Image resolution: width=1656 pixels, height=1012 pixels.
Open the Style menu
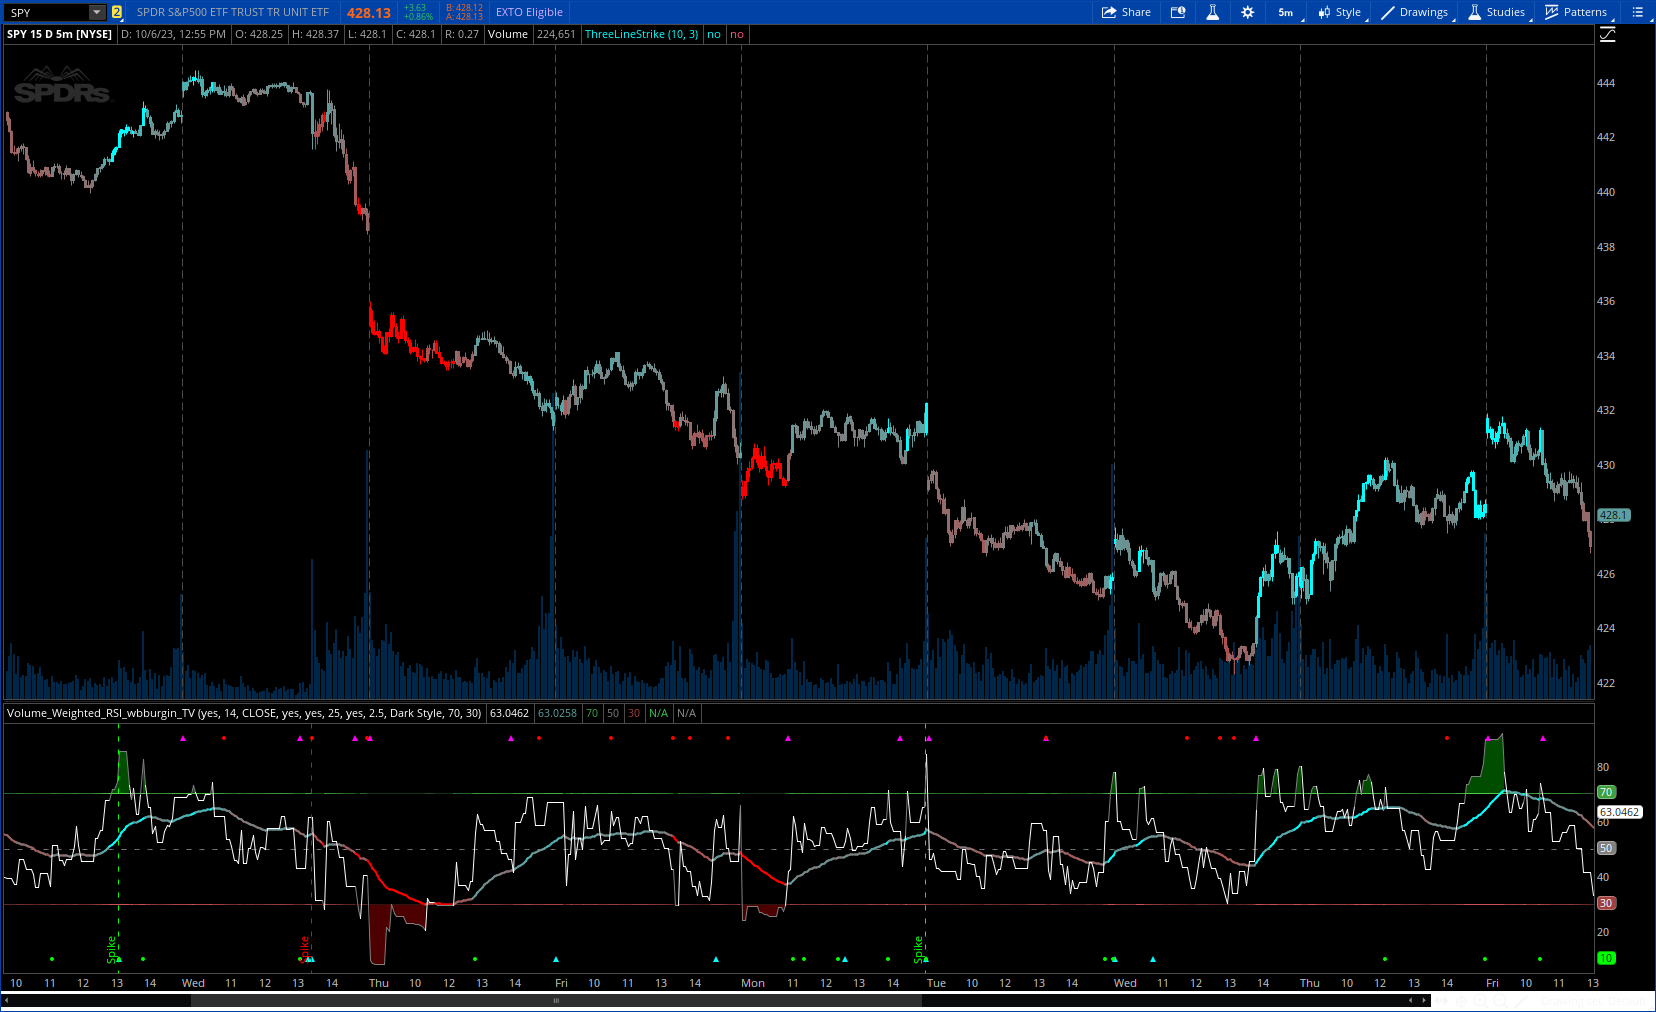click(x=1340, y=12)
